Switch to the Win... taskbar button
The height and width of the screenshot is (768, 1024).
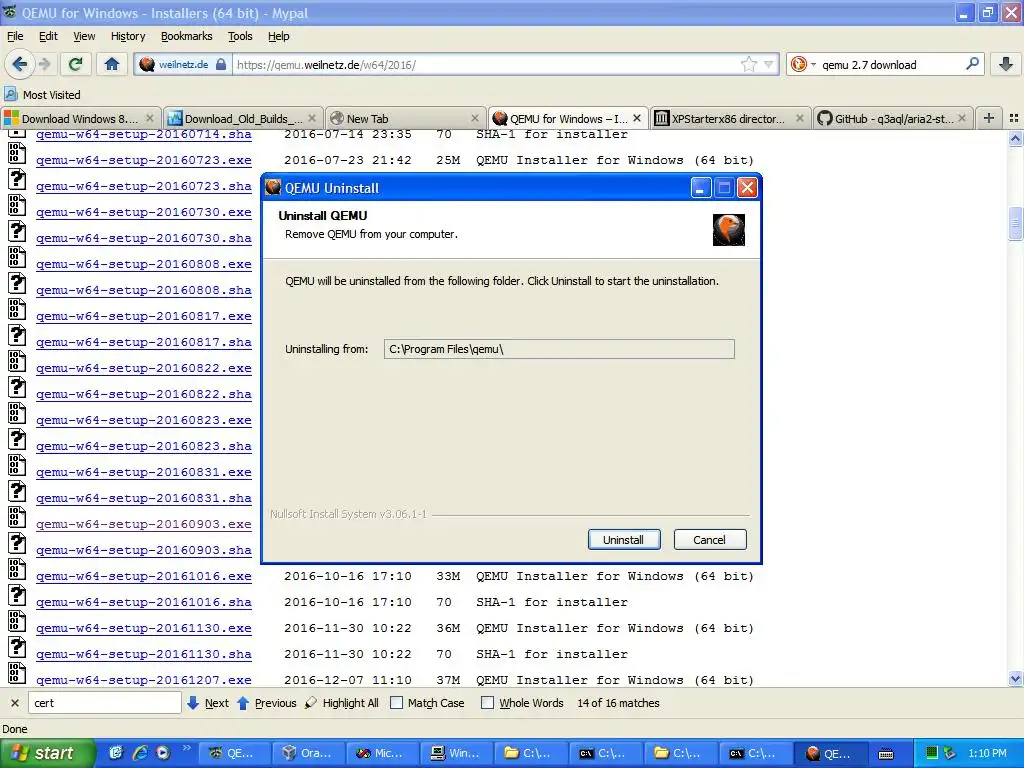(x=455, y=753)
